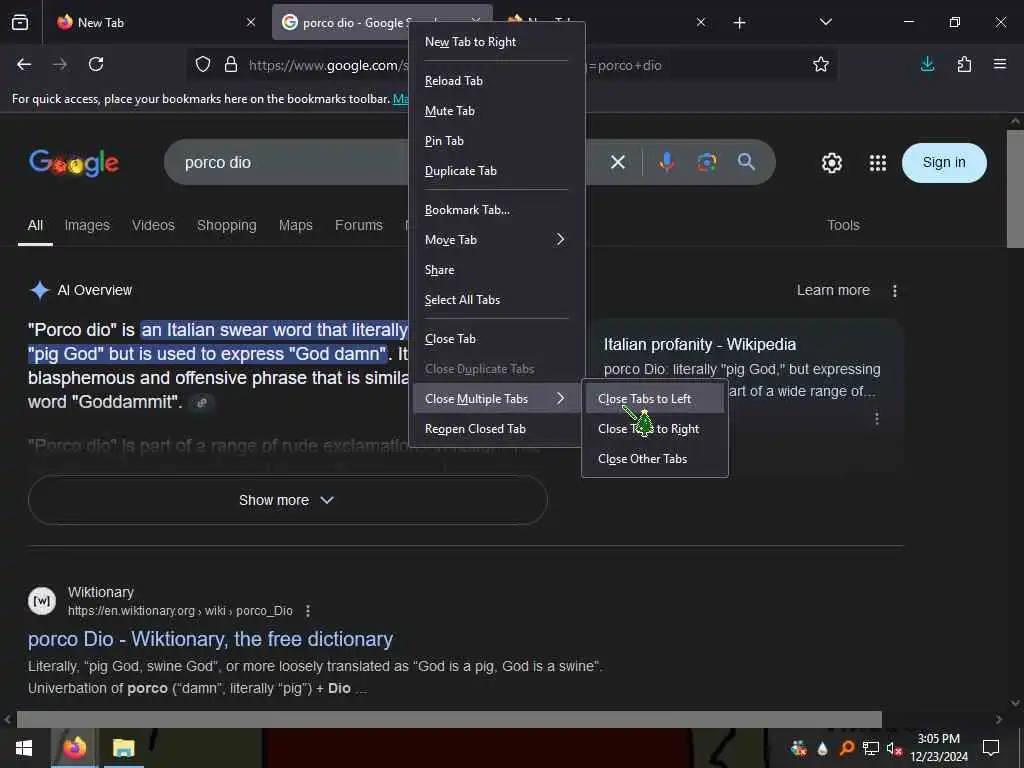Open Google quick settings gear
Image resolution: width=1024 pixels, height=768 pixels.
tap(831, 163)
